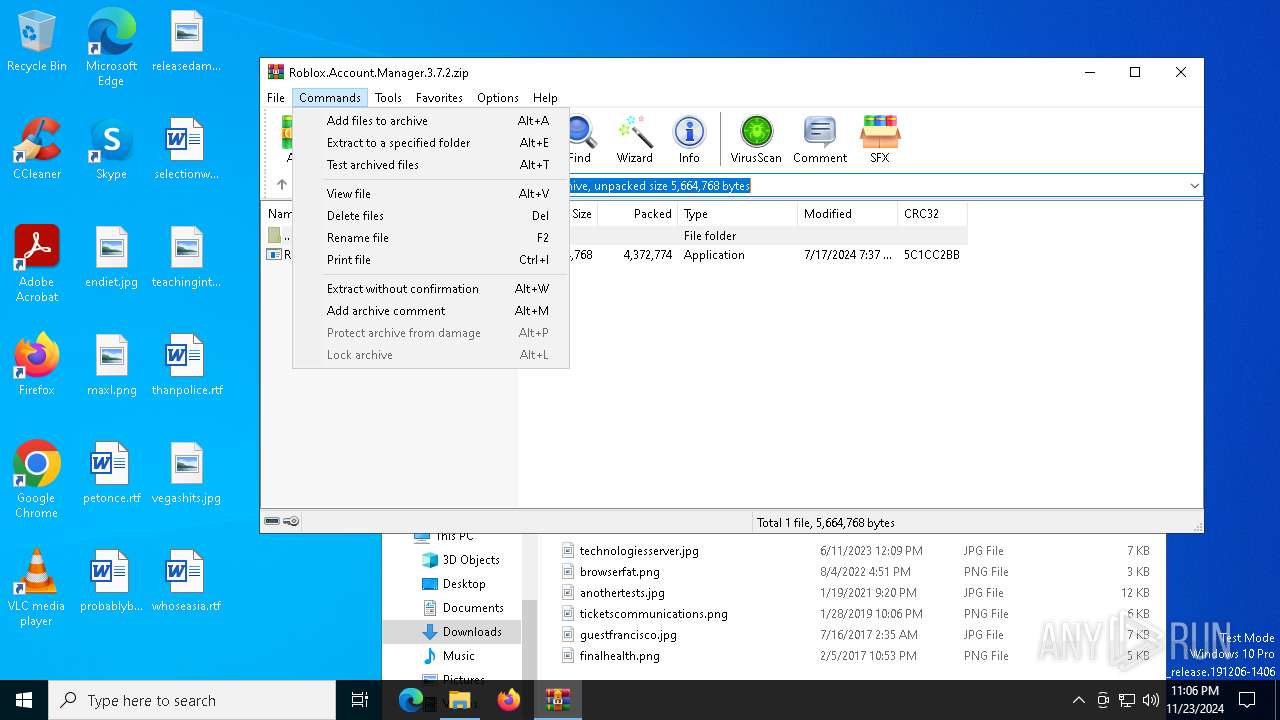Open the Favorites menu in WinRAR
This screenshot has height=720, width=1280.
click(x=439, y=97)
